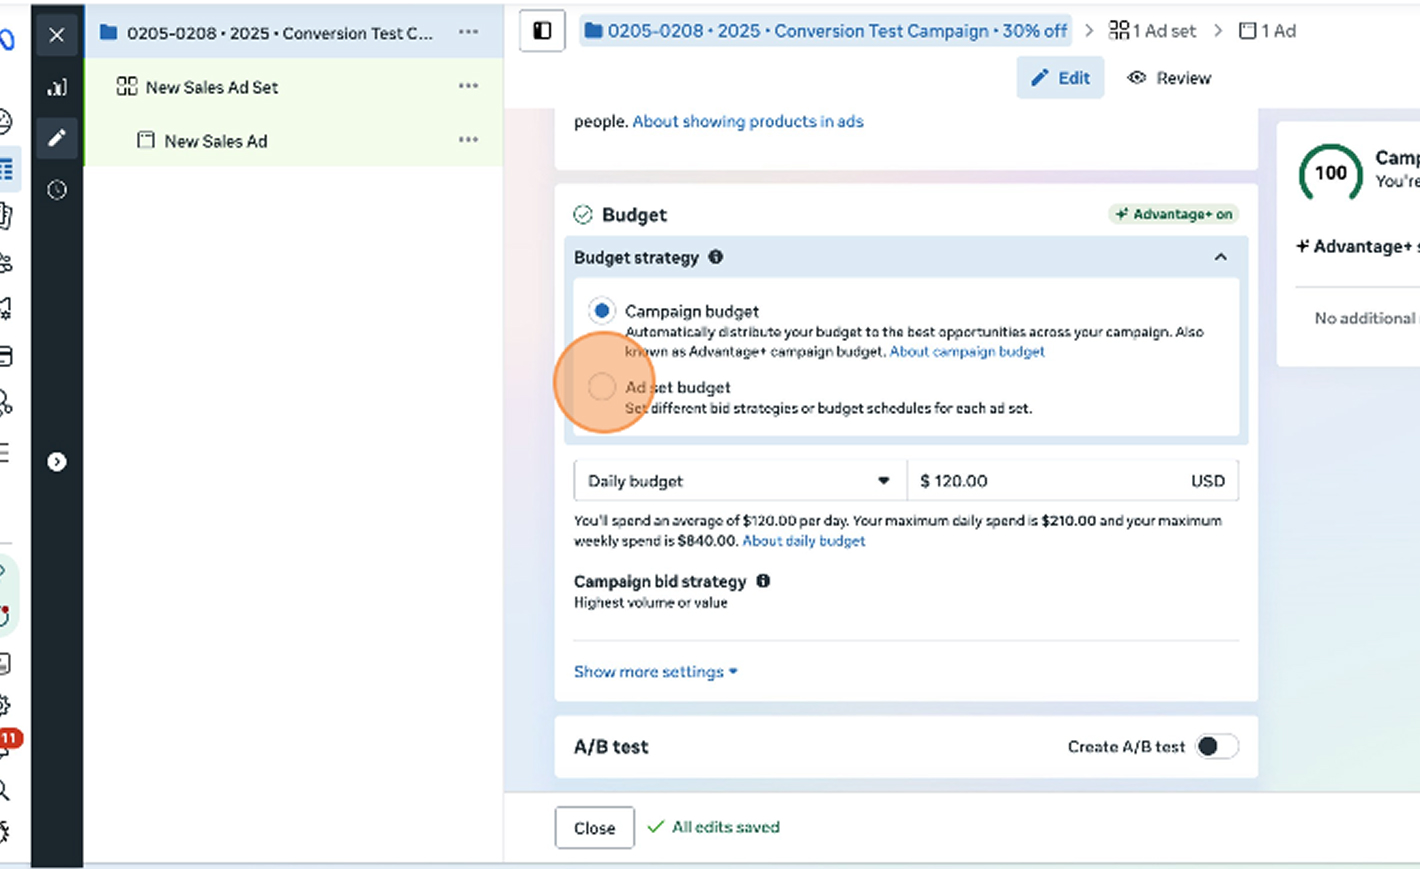Image resolution: width=1420 pixels, height=869 pixels.
Task: Select the pencil edit icon in sidebar
Action: [57, 138]
